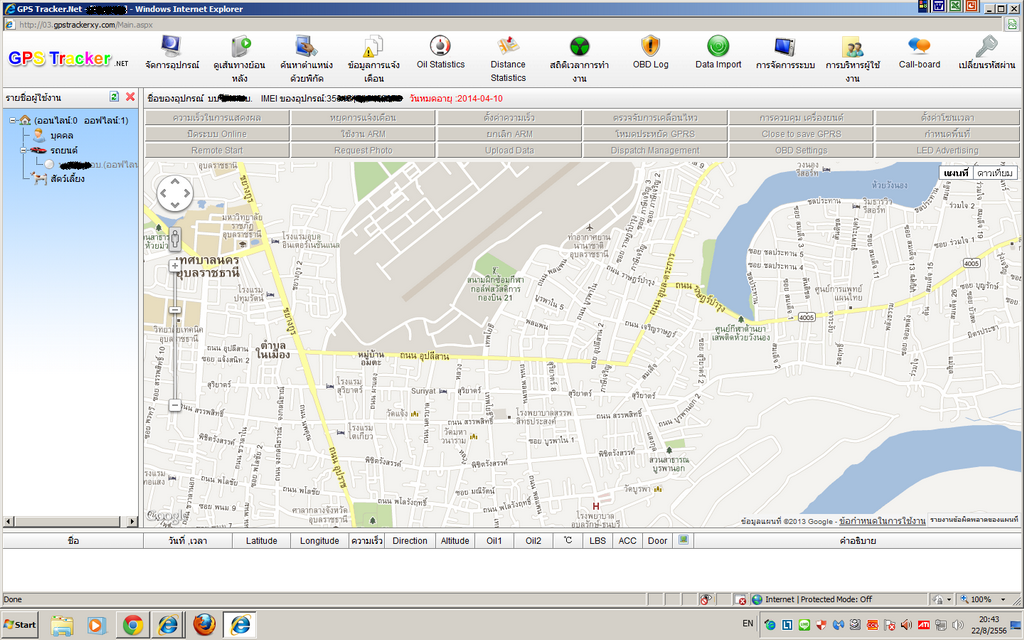
Task: Click the Altitude column header
Action: (x=455, y=541)
